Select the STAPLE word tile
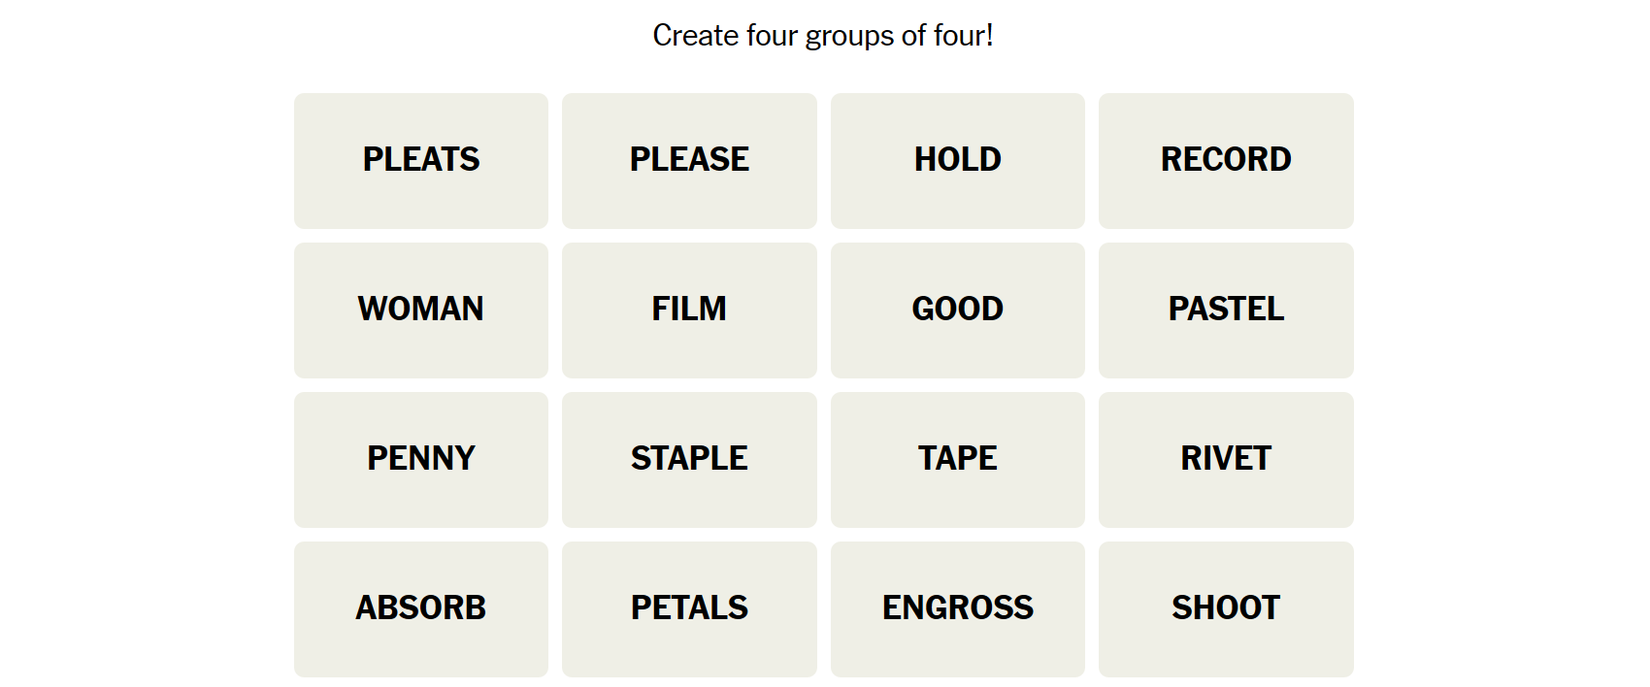This screenshot has height=687, width=1650. [x=689, y=459]
